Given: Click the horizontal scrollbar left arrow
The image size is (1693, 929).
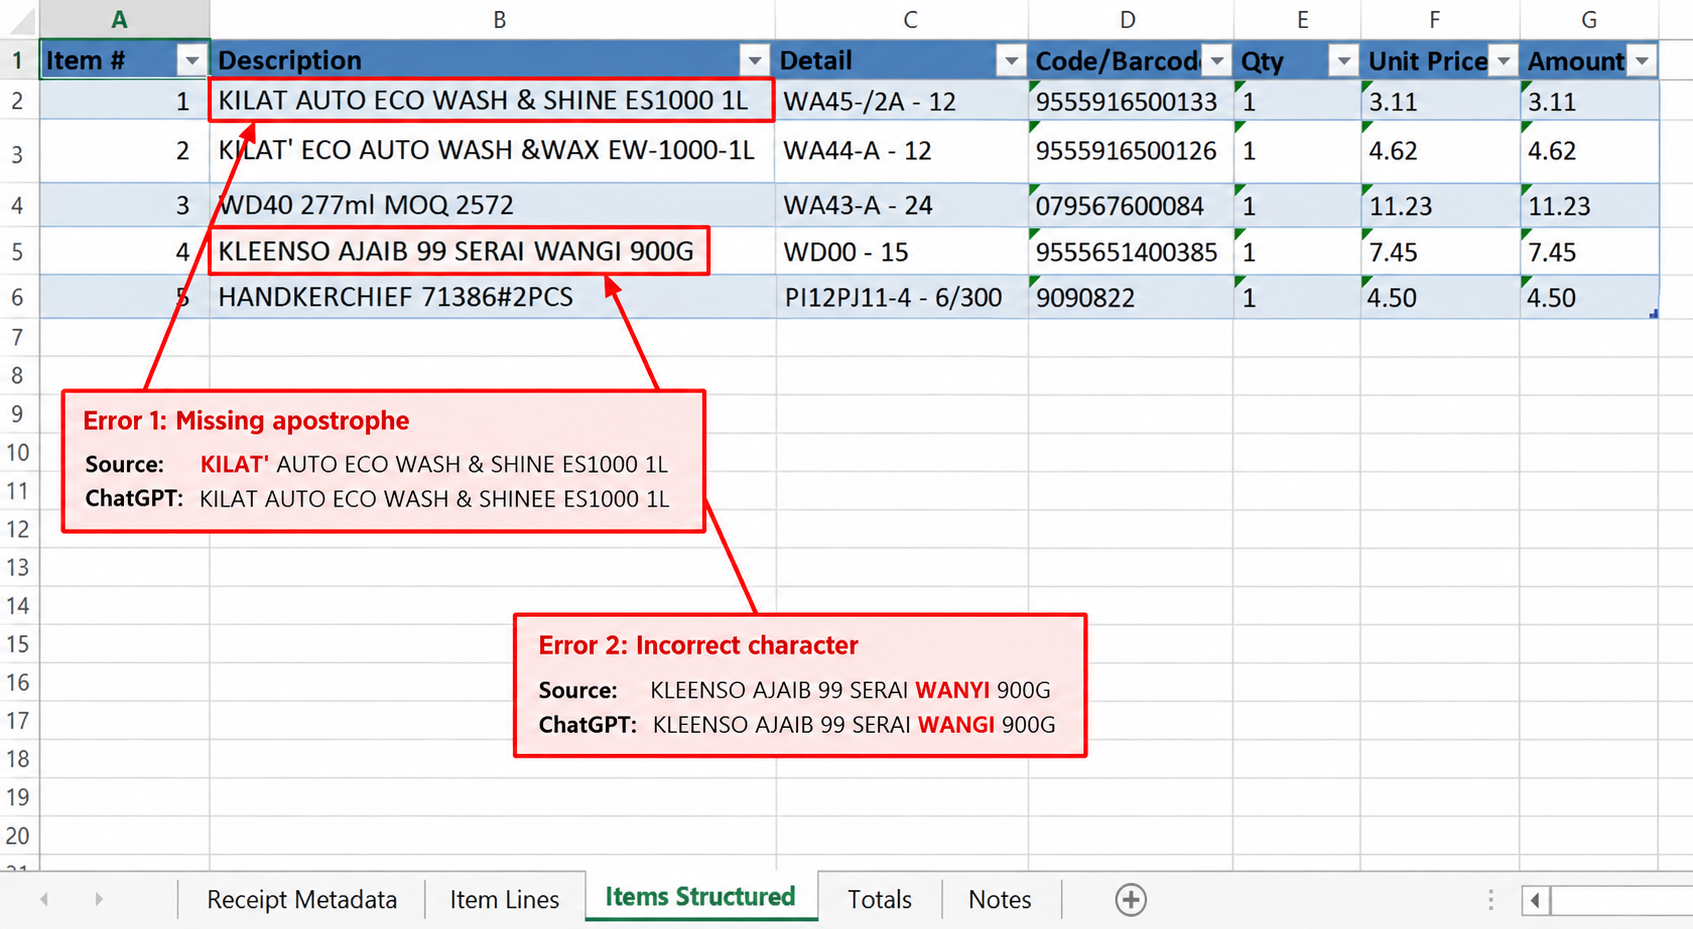Looking at the screenshot, I should click(1535, 900).
